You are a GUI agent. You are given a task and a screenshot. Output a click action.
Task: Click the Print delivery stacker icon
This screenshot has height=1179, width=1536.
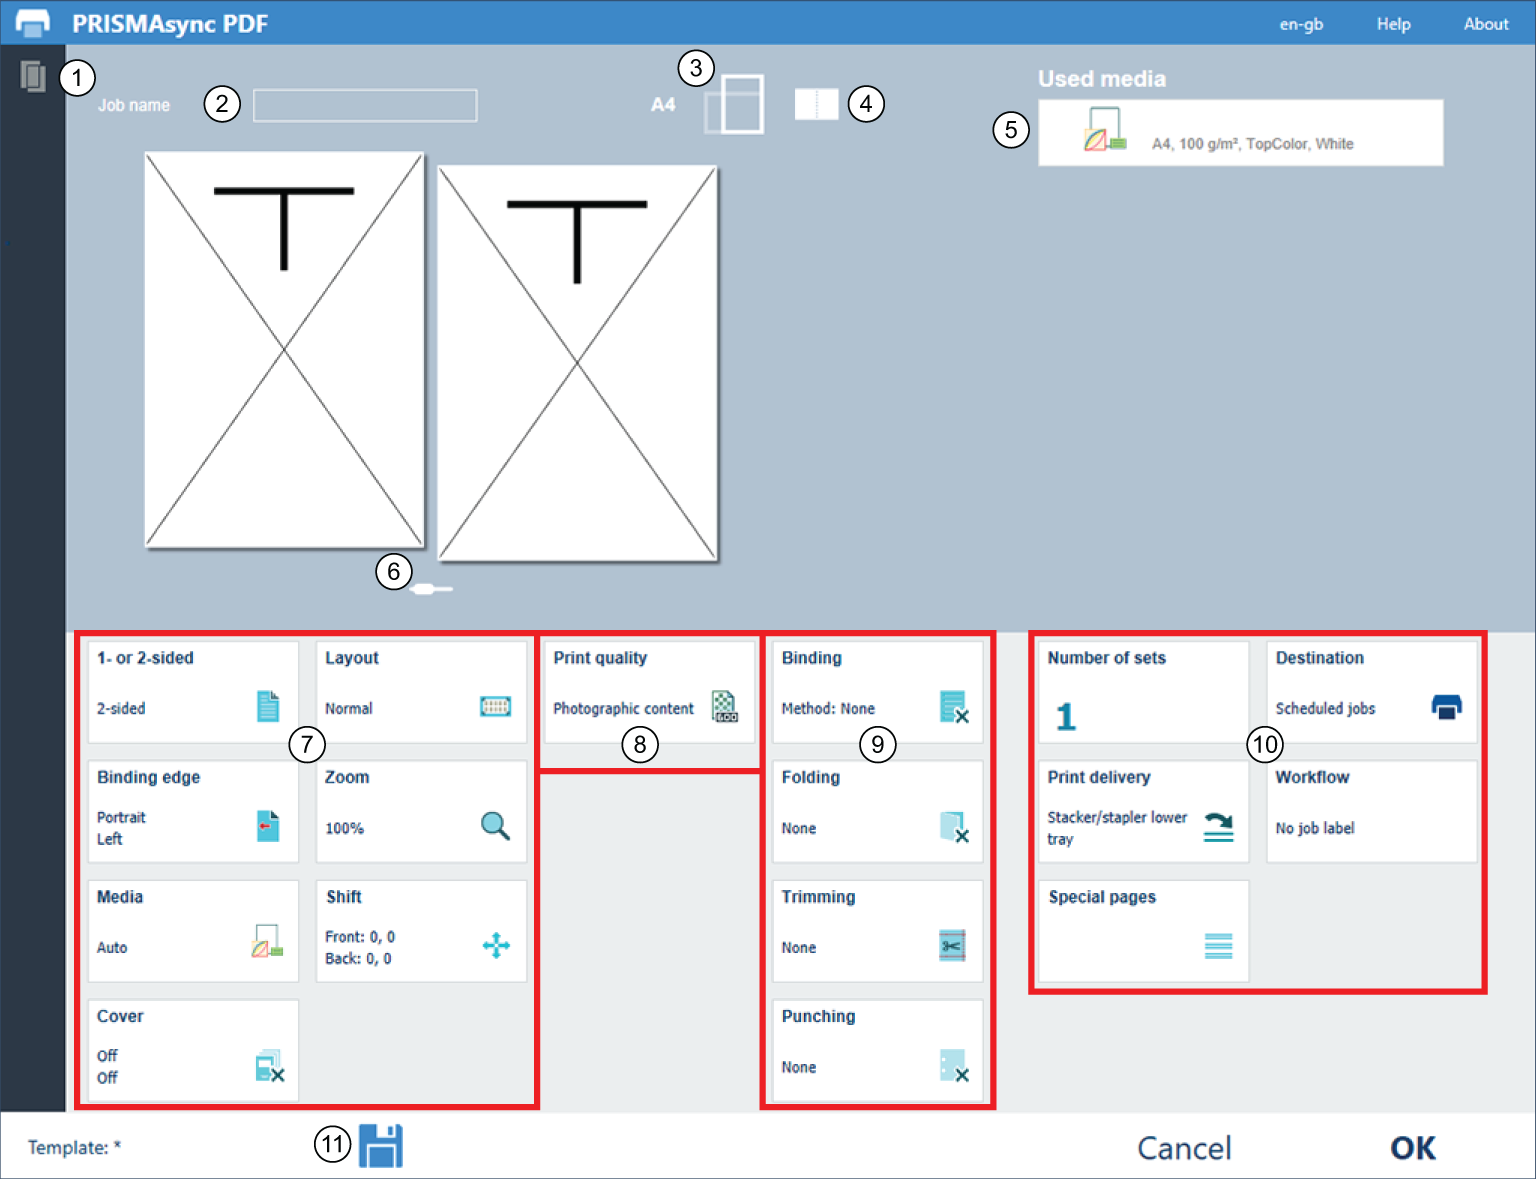coord(1218,826)
